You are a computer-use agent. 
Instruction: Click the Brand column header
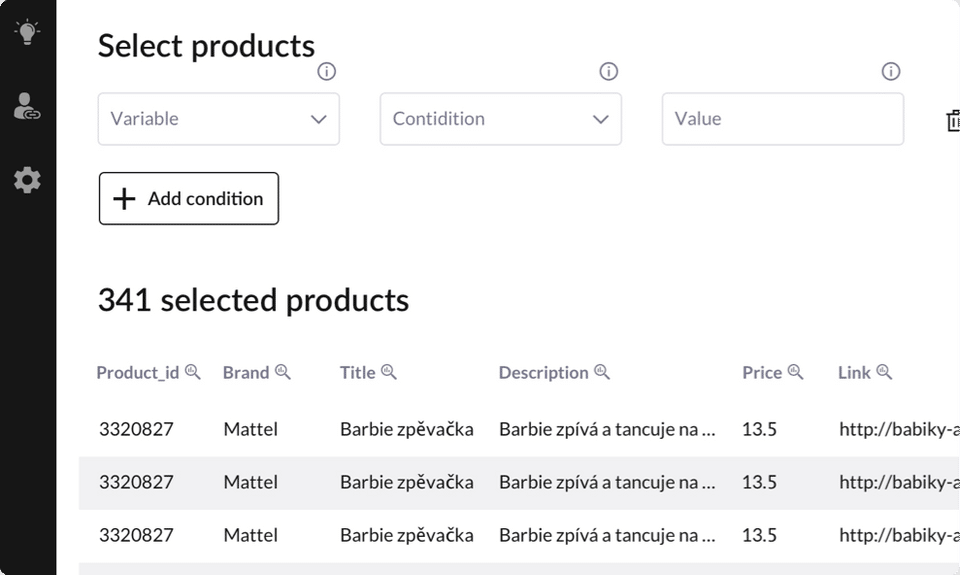click(x=246, y=372)
